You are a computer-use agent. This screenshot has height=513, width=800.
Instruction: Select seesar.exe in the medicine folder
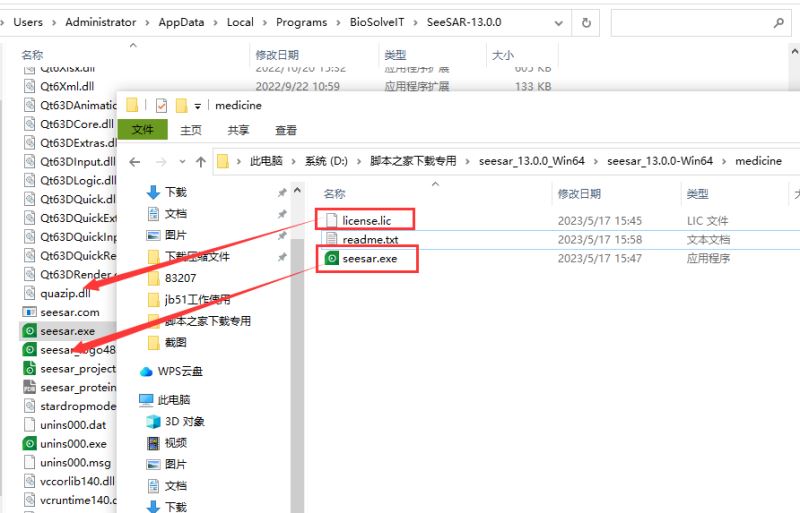point(369,258)
